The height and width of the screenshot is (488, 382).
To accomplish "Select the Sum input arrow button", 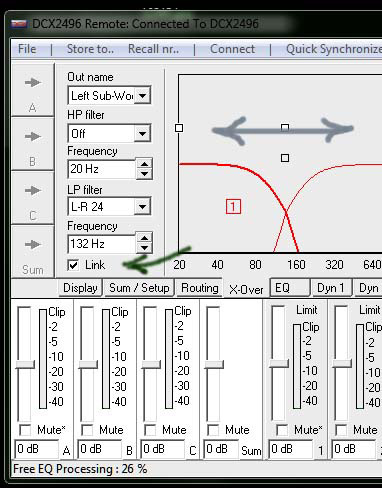I will click(x=33, y=251).
